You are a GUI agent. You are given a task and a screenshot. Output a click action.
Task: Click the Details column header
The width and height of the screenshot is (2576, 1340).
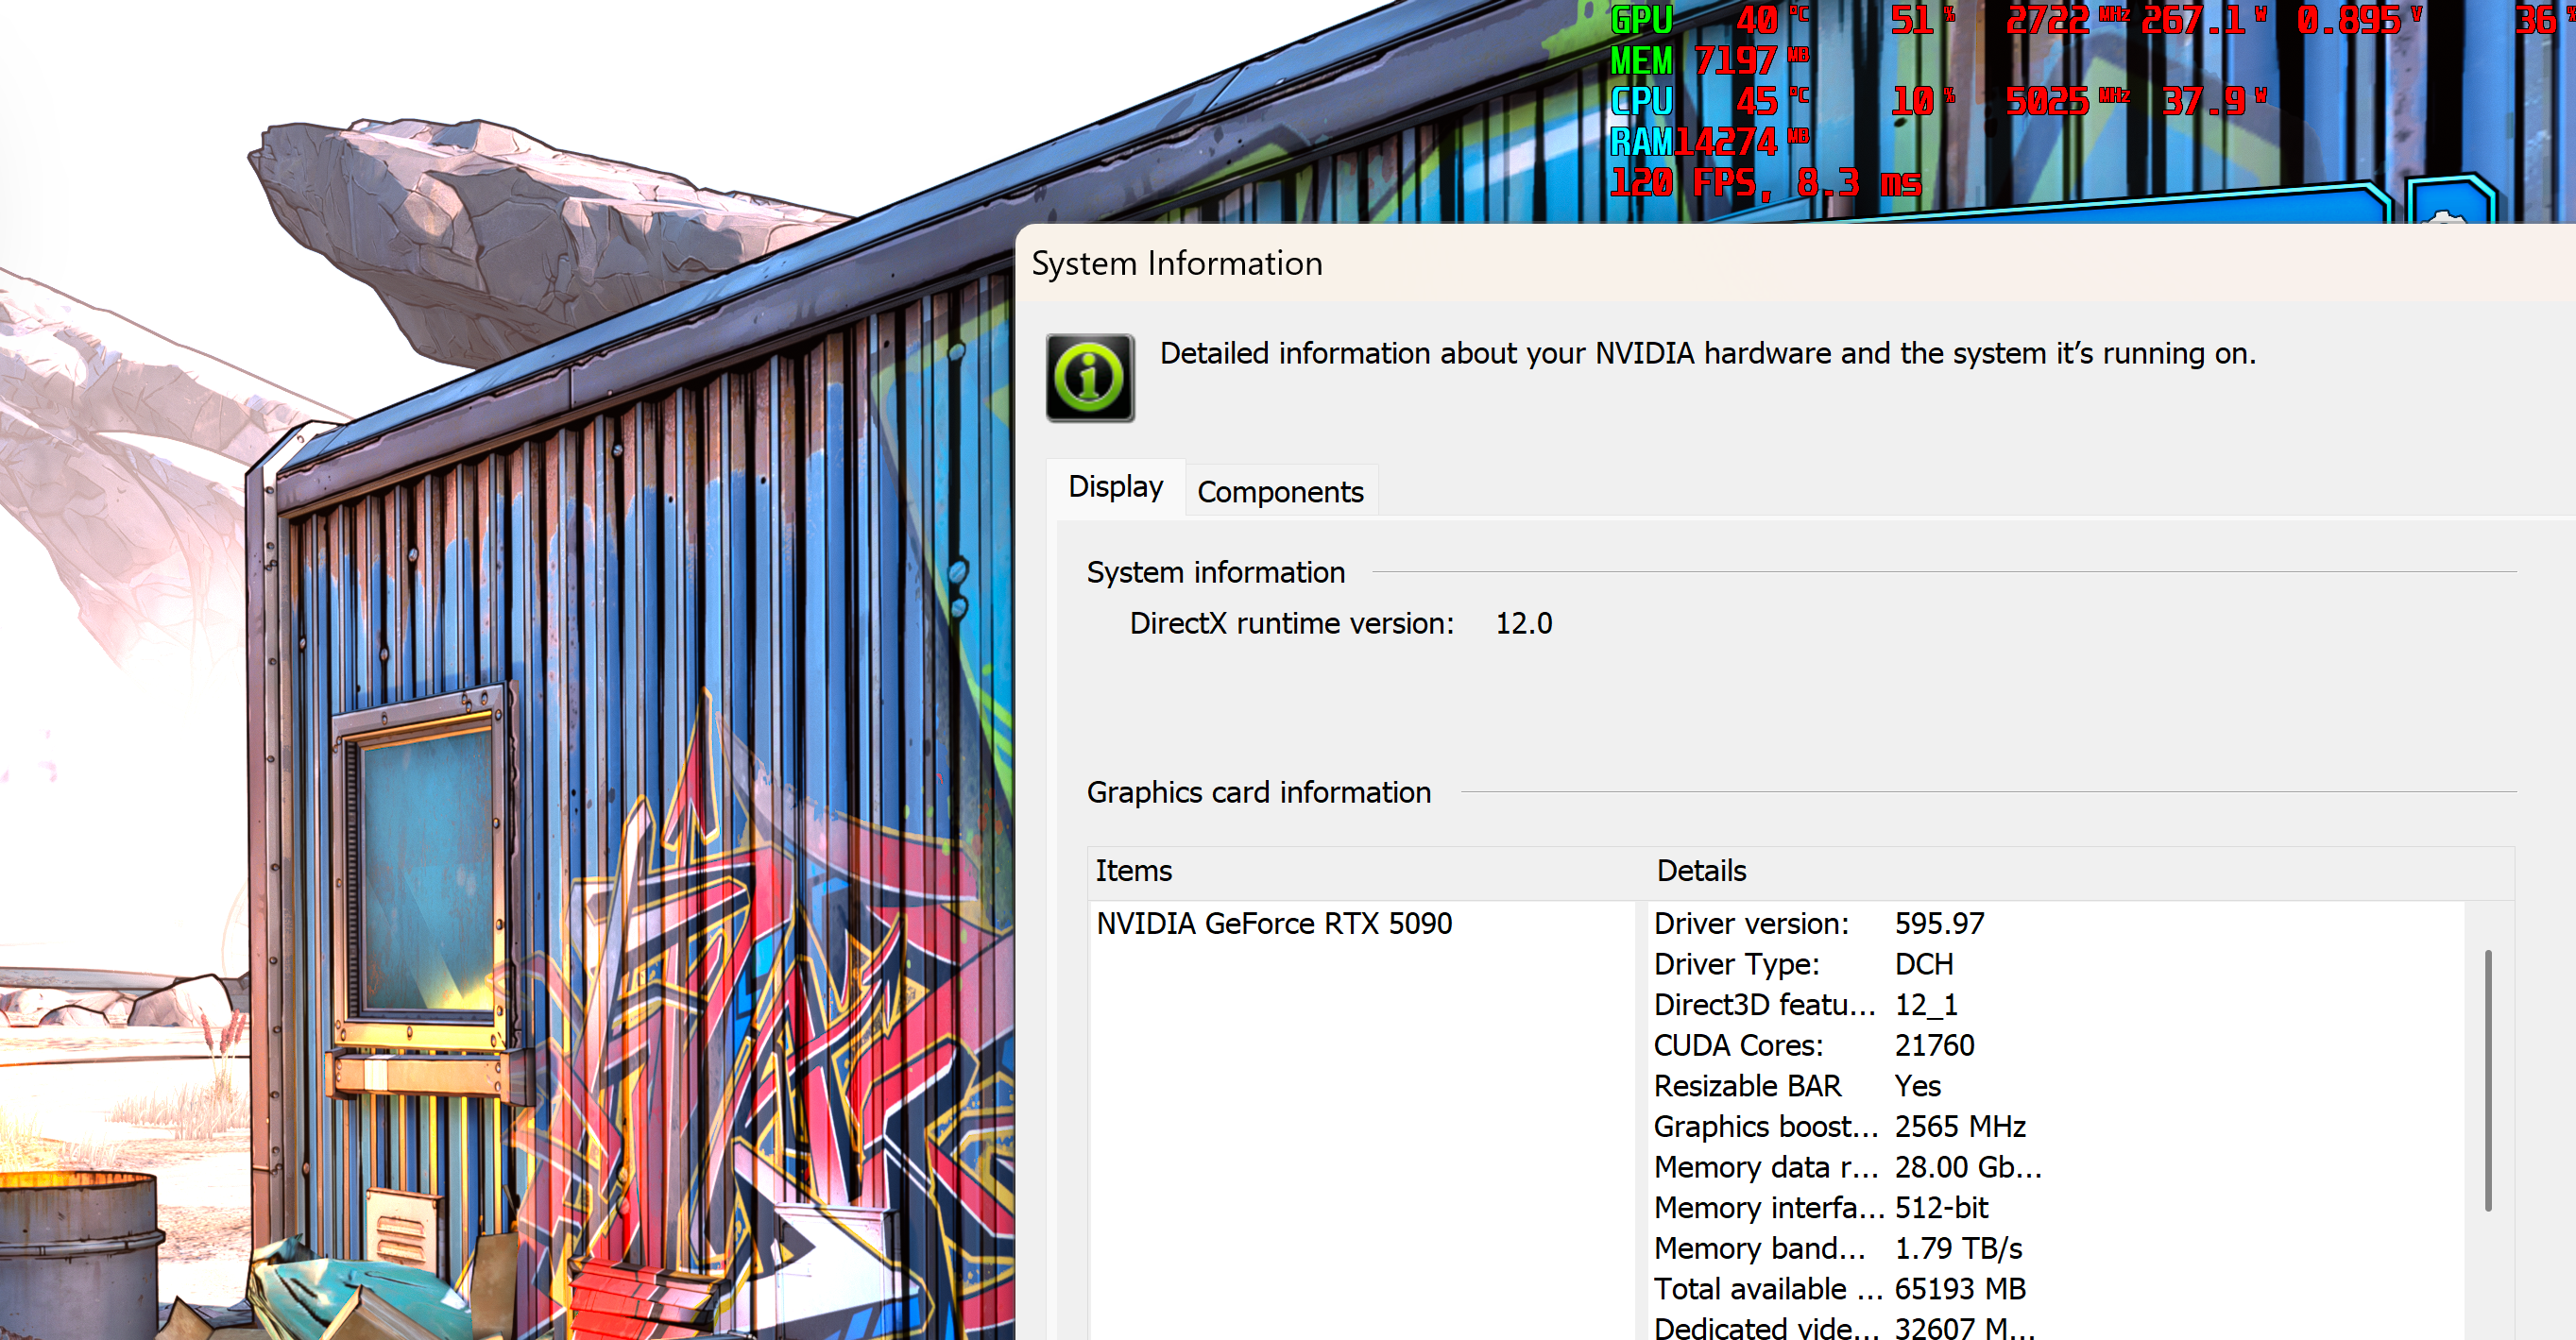point(1700,871)
